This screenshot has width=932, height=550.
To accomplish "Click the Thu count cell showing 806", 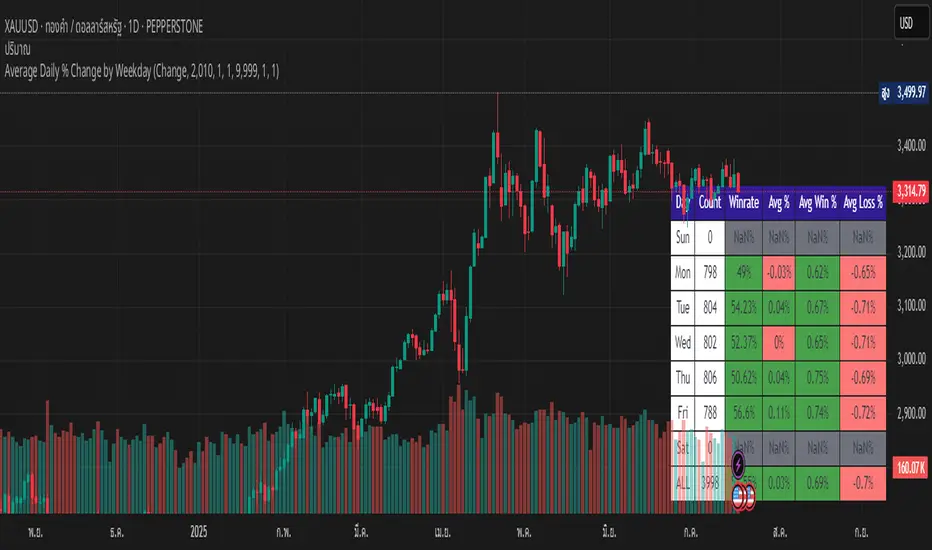I will (x=710, y=376).
